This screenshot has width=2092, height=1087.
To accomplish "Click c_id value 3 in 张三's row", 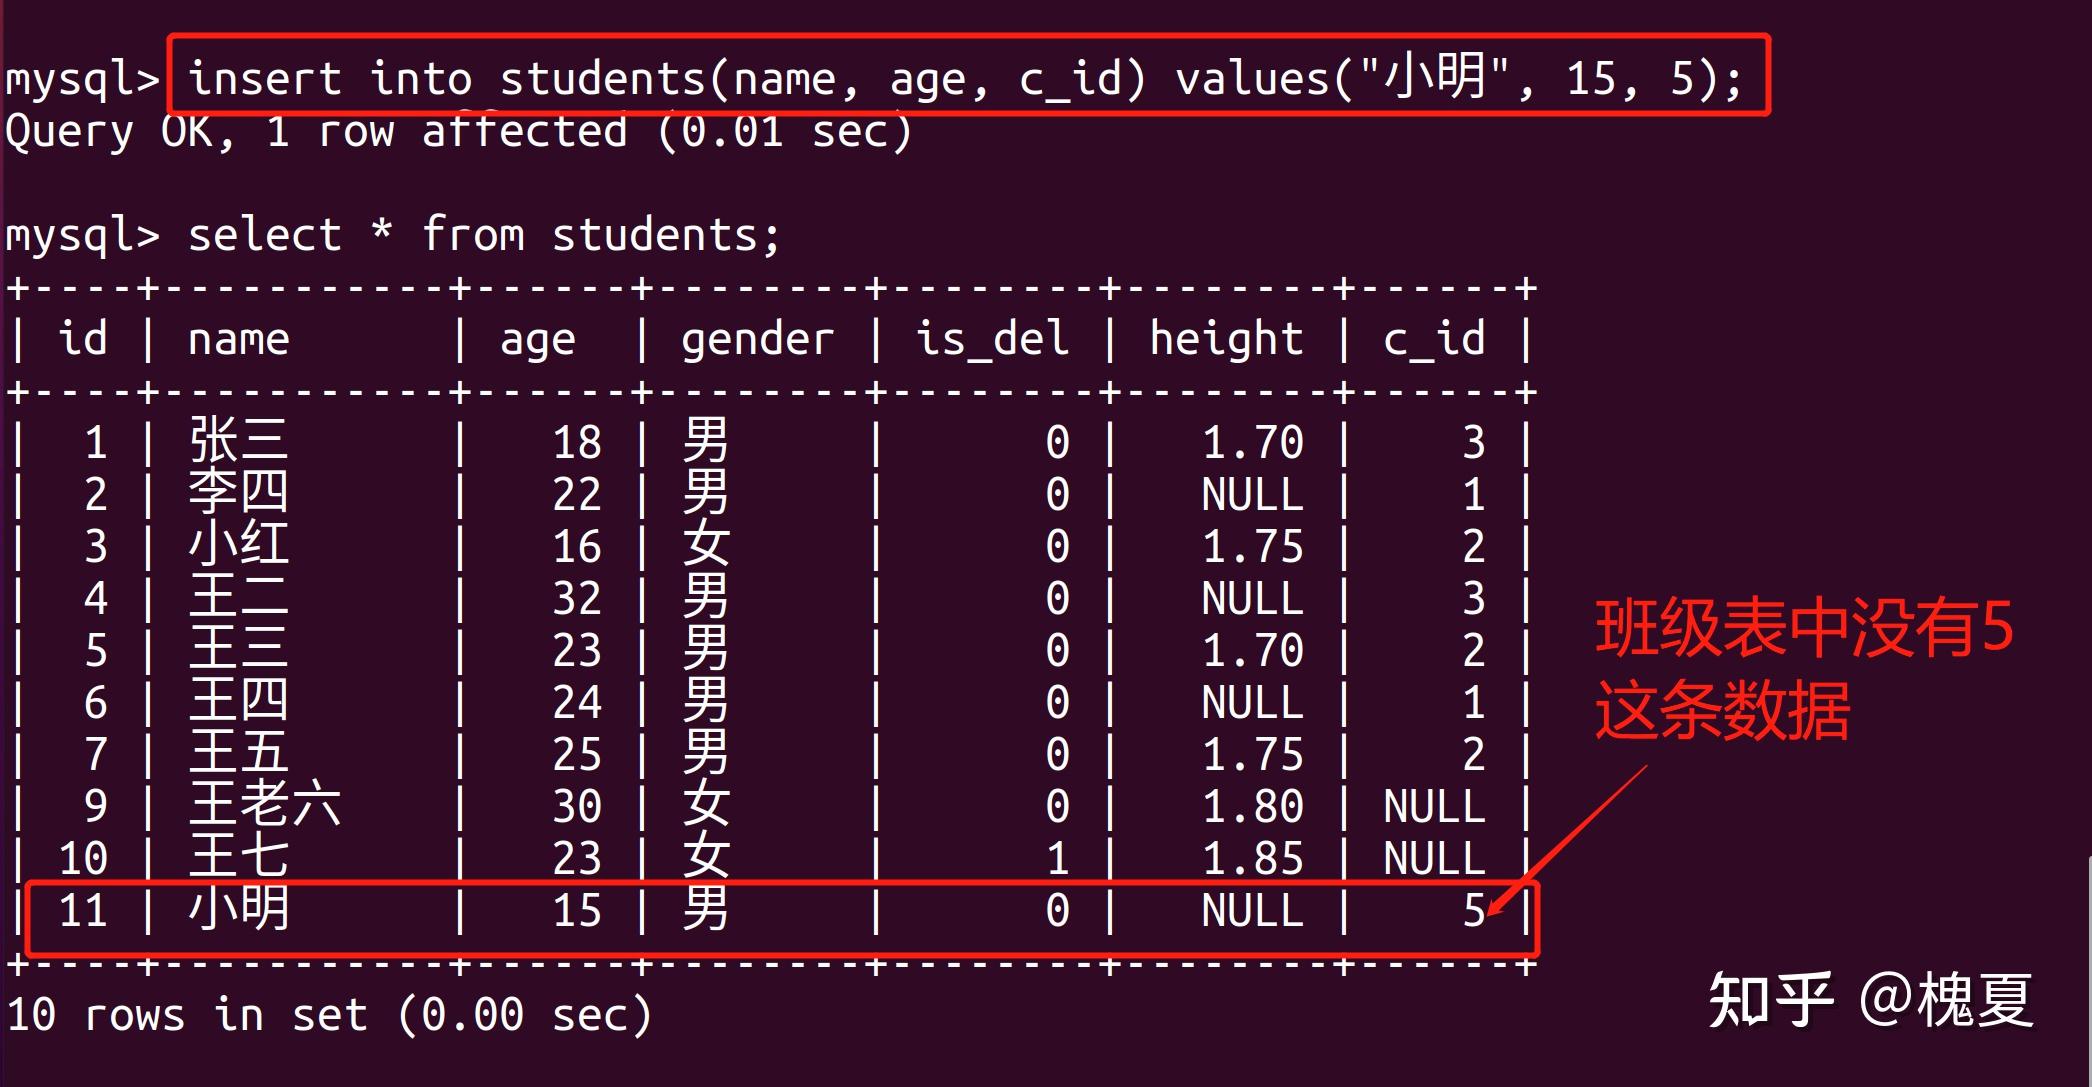I will point(1473,442).
